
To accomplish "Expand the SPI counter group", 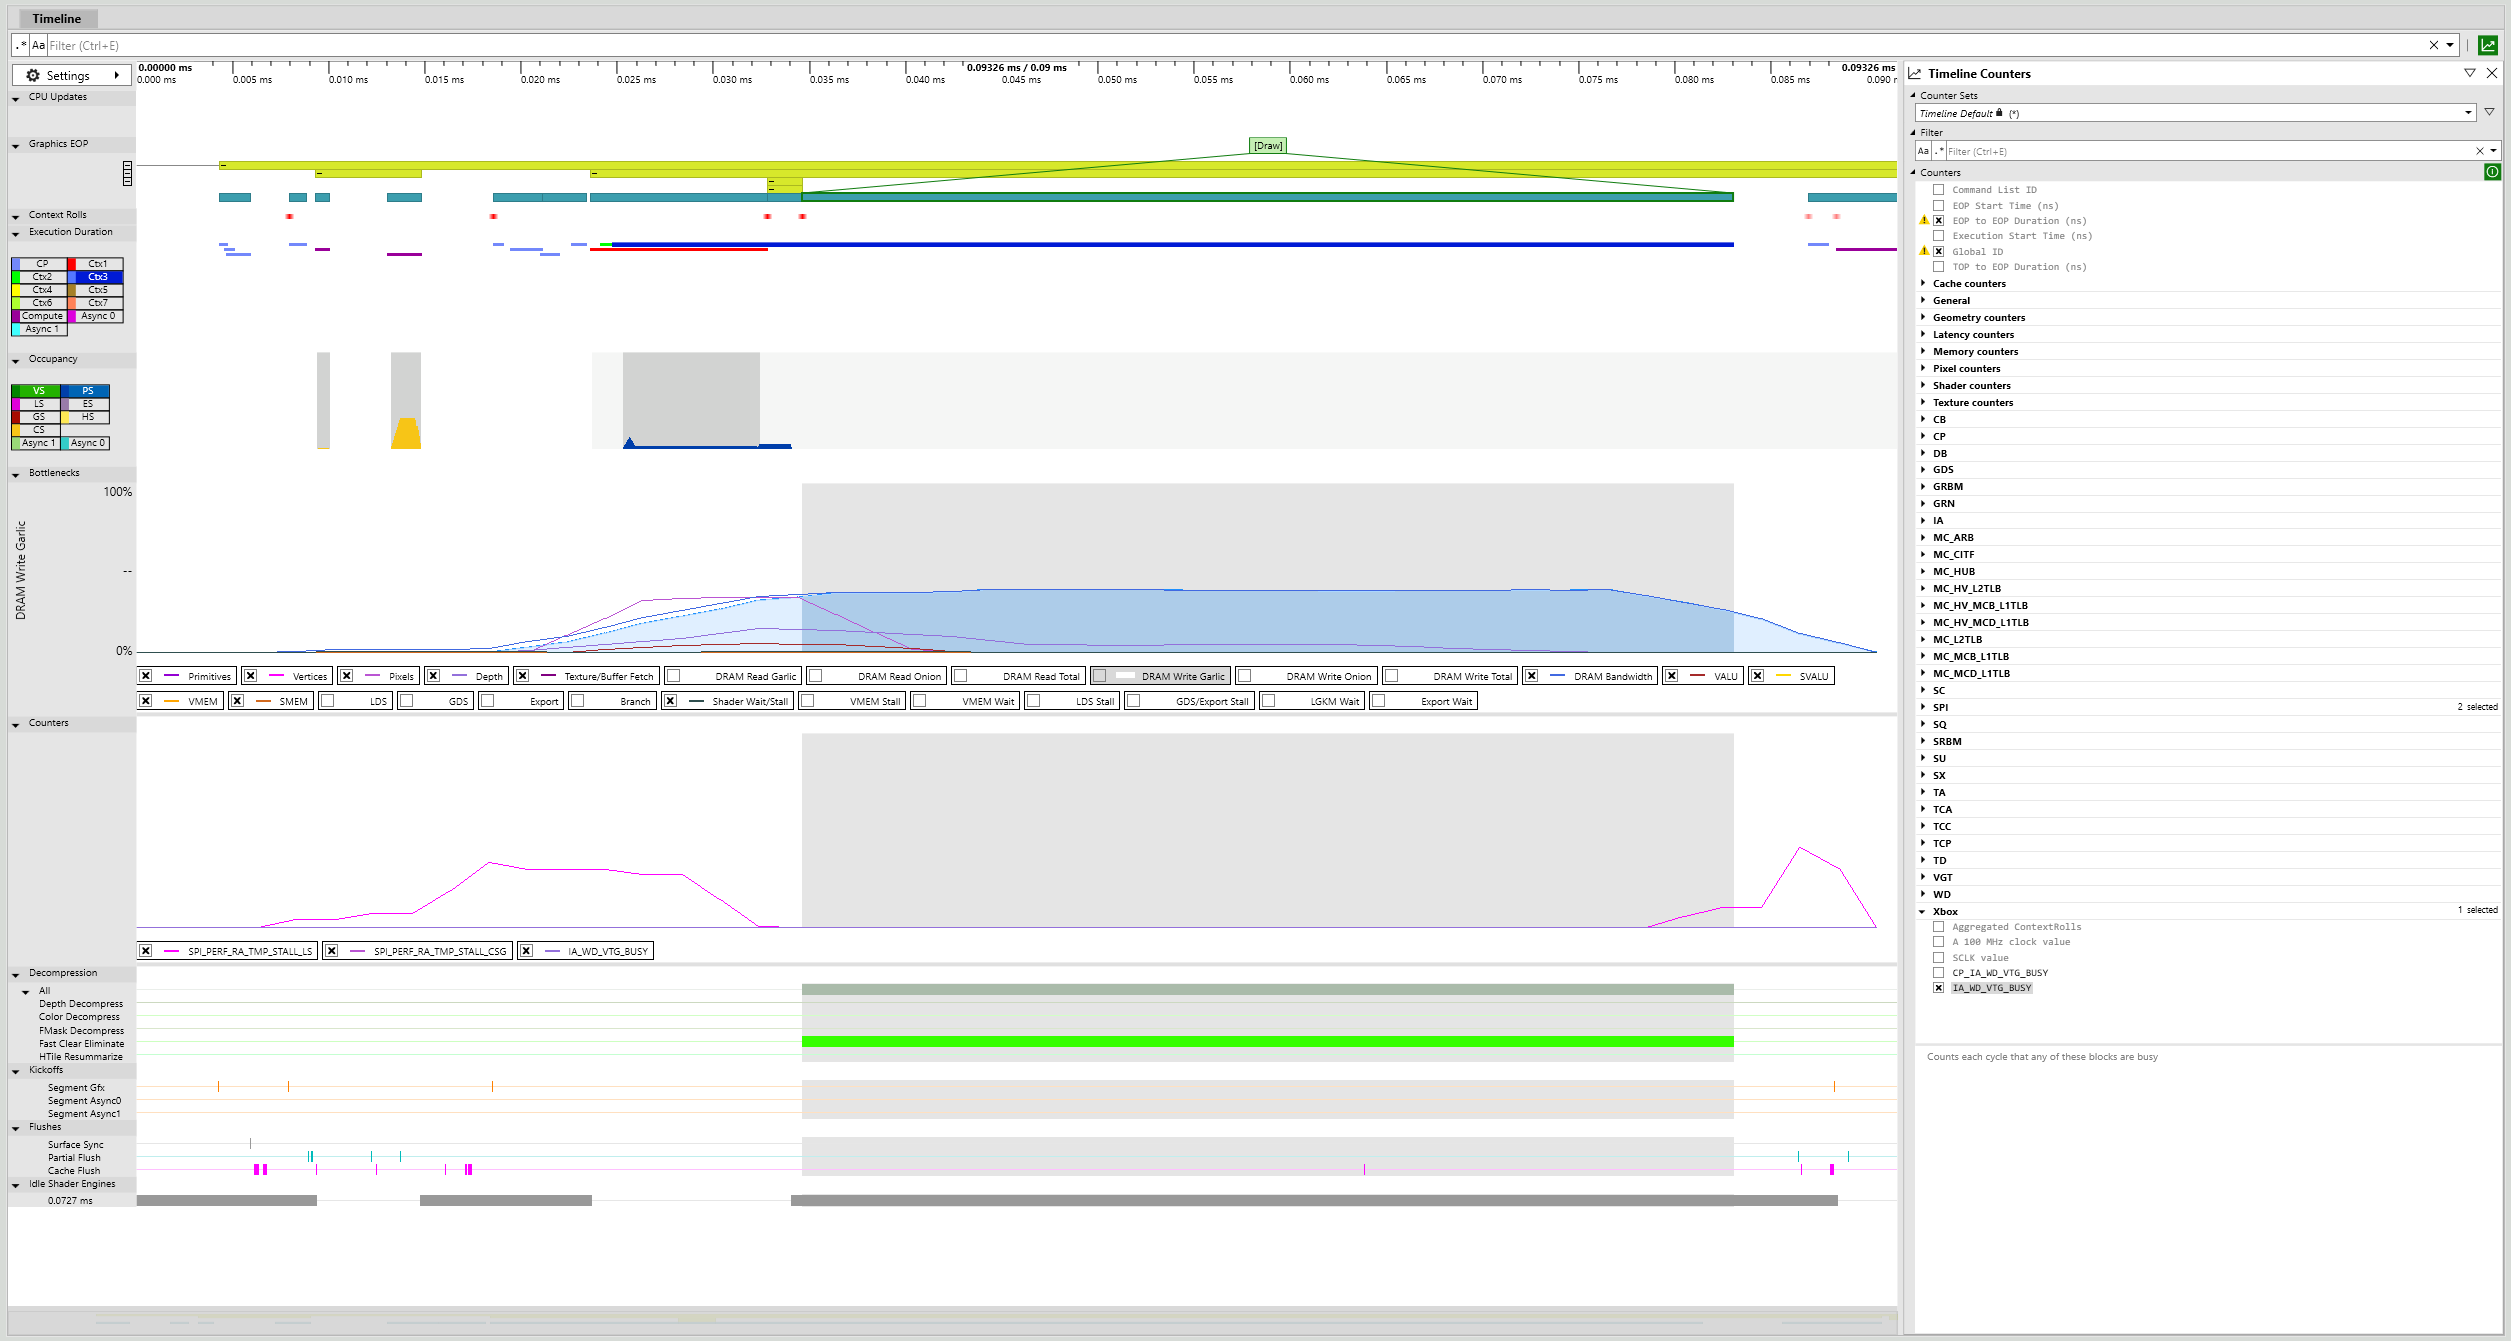I will 1922,707.
